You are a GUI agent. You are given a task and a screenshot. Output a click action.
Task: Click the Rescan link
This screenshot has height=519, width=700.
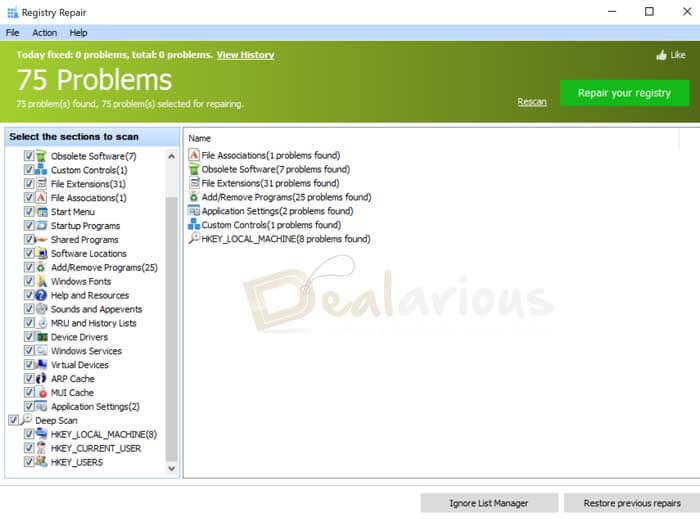click(532, 102)
